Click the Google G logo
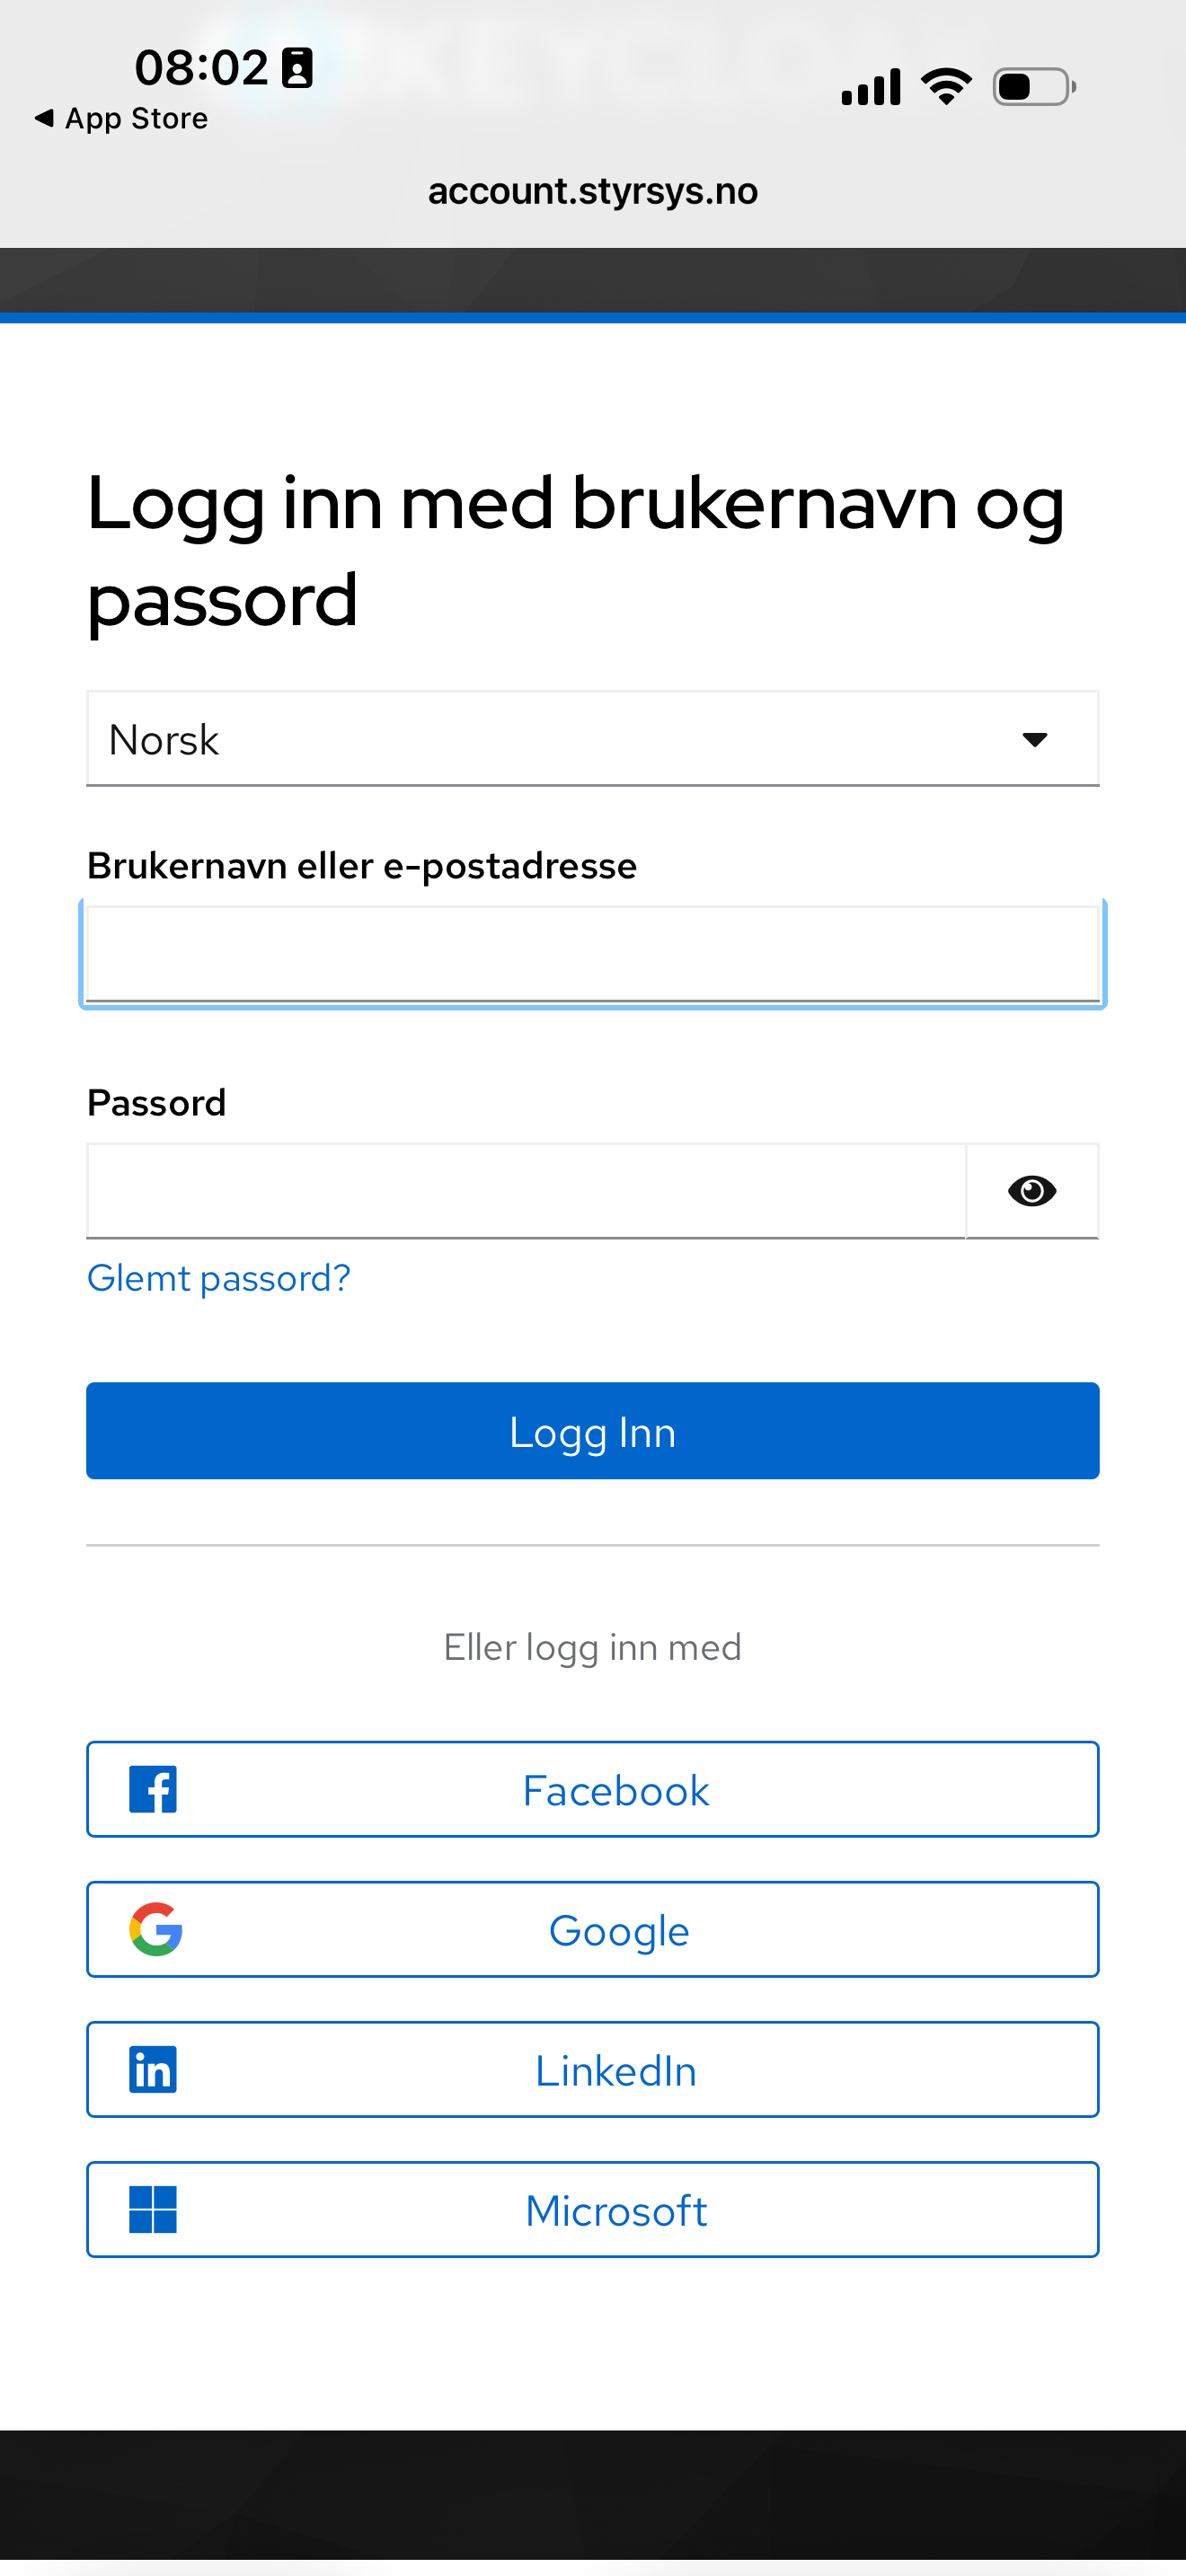The width and height of the screenshot is (1186, 2576). [x=156, y=1929]
